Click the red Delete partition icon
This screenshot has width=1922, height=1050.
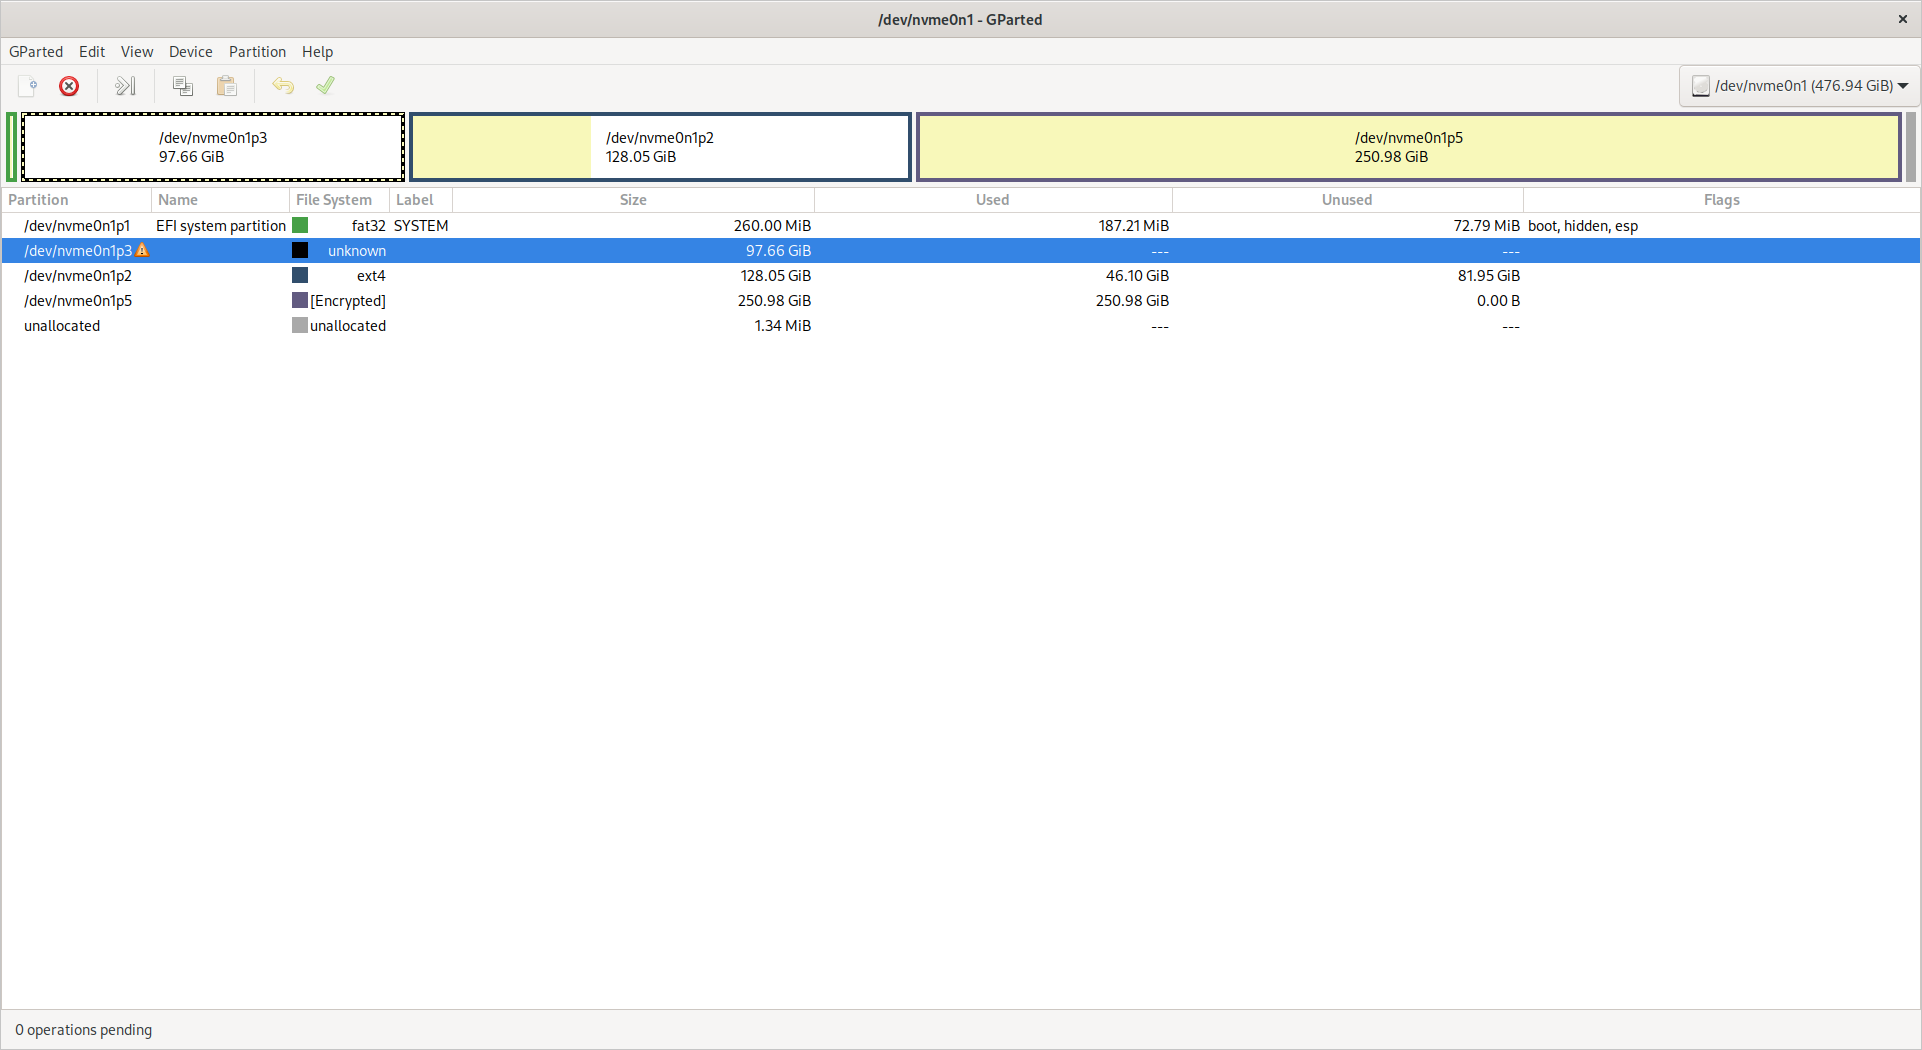(x=69, y=86)
